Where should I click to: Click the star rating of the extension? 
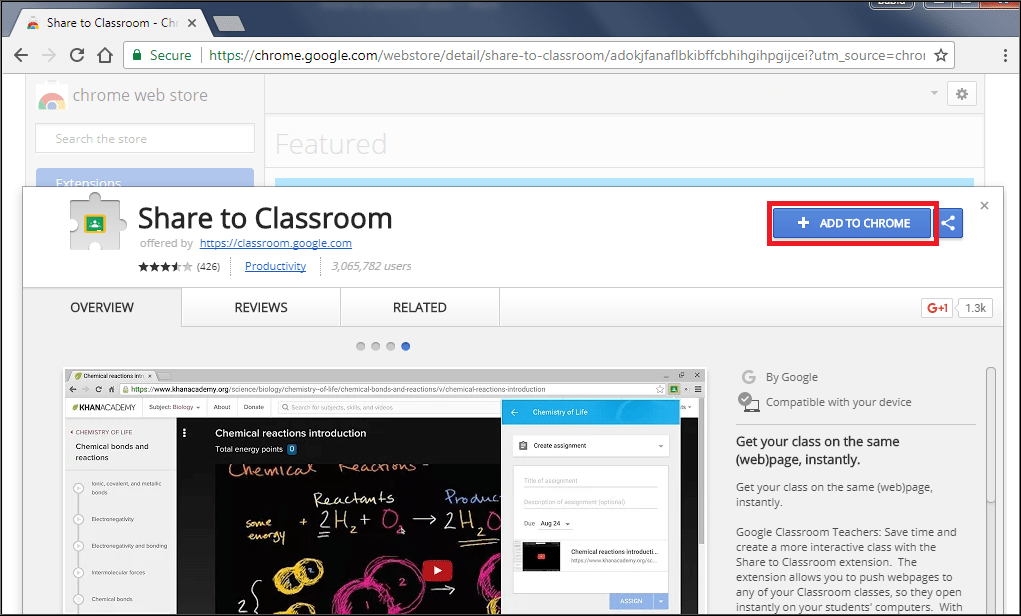(x=165, y=266)
